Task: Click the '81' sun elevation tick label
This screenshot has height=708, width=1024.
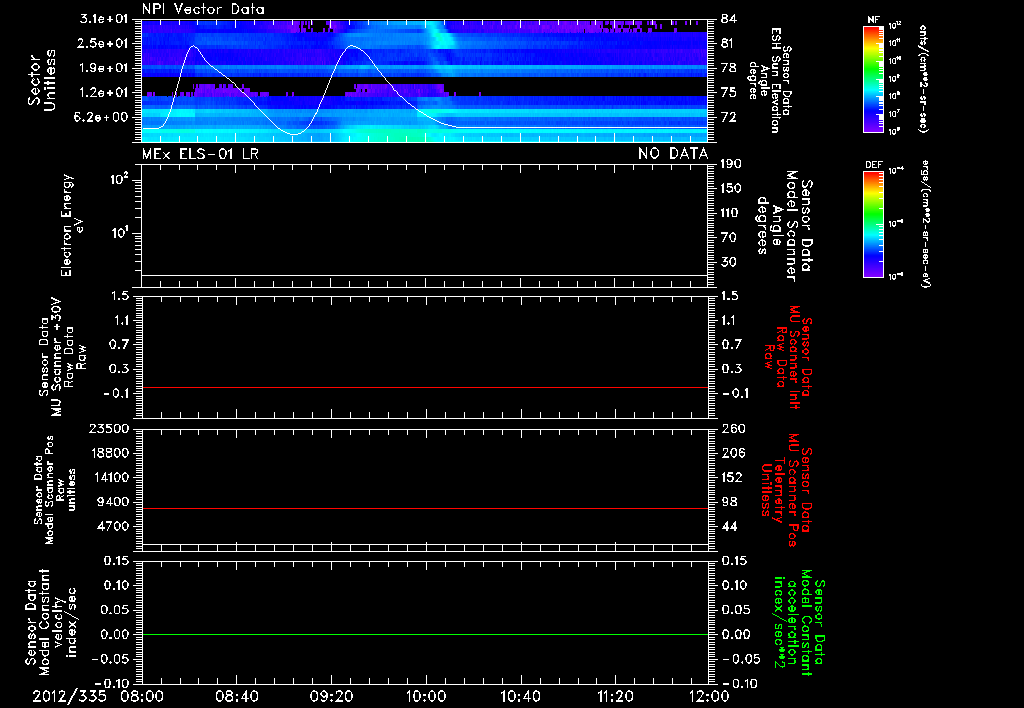Action: click(x=728, y=43)
